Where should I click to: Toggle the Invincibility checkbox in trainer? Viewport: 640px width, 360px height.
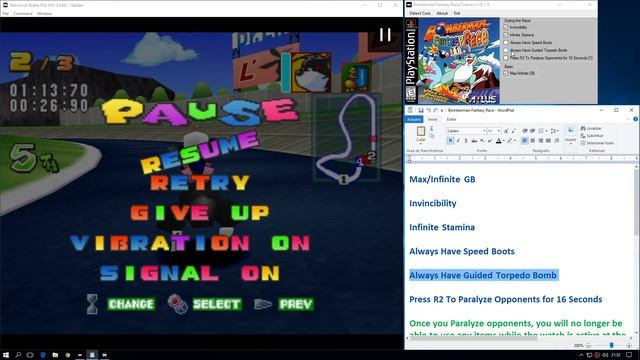[506, 27]
